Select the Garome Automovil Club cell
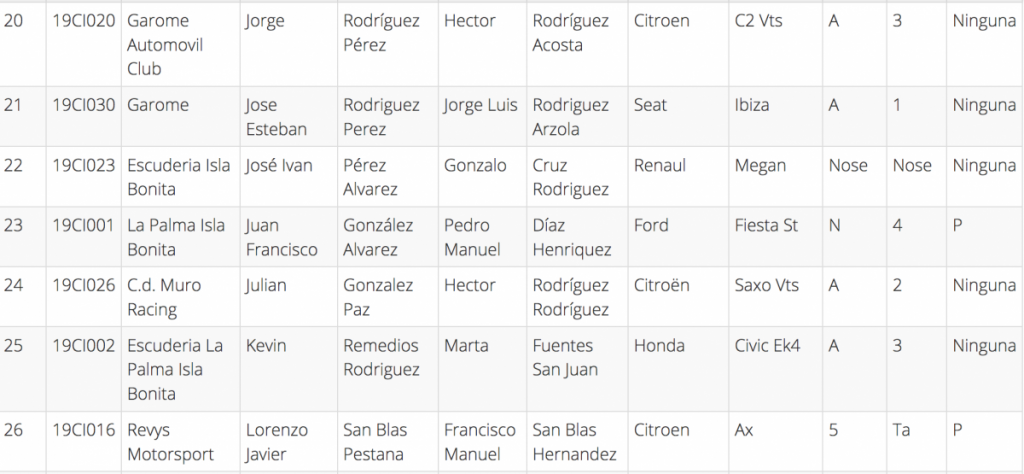This screenshot has height=474, width=1024. 164,45
